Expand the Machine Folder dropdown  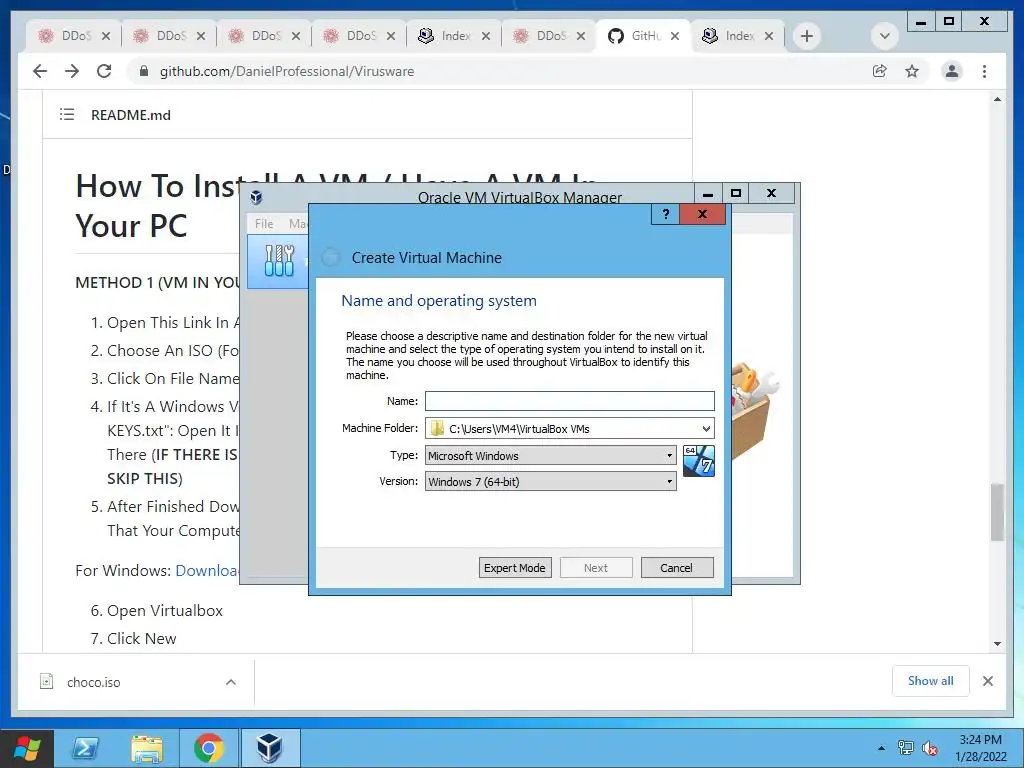pyautogui.click(x=706, y=429)
